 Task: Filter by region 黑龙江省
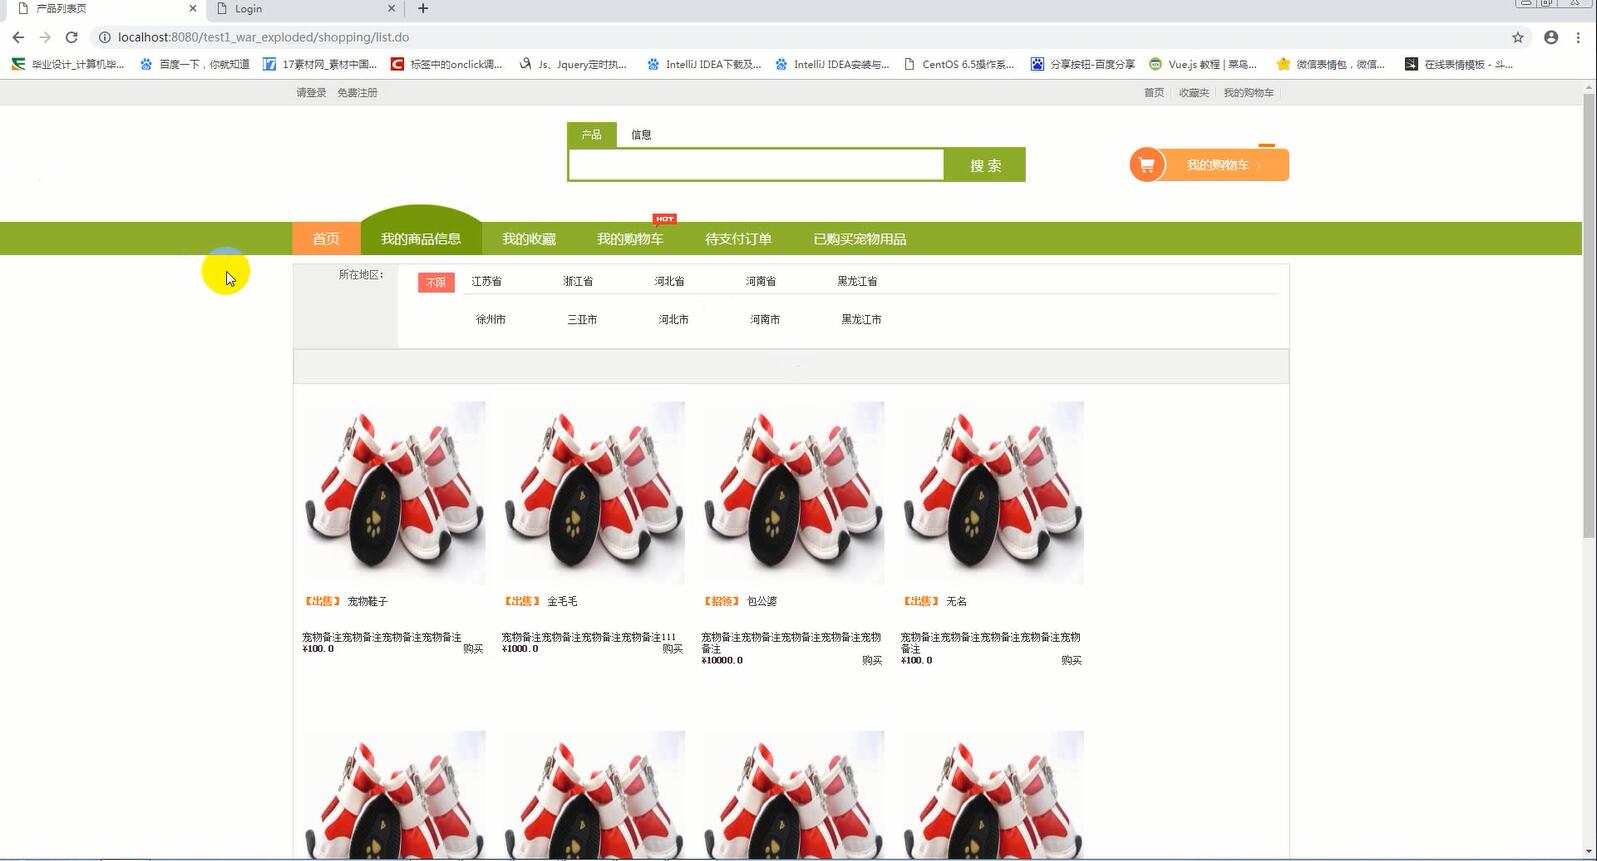858,282
